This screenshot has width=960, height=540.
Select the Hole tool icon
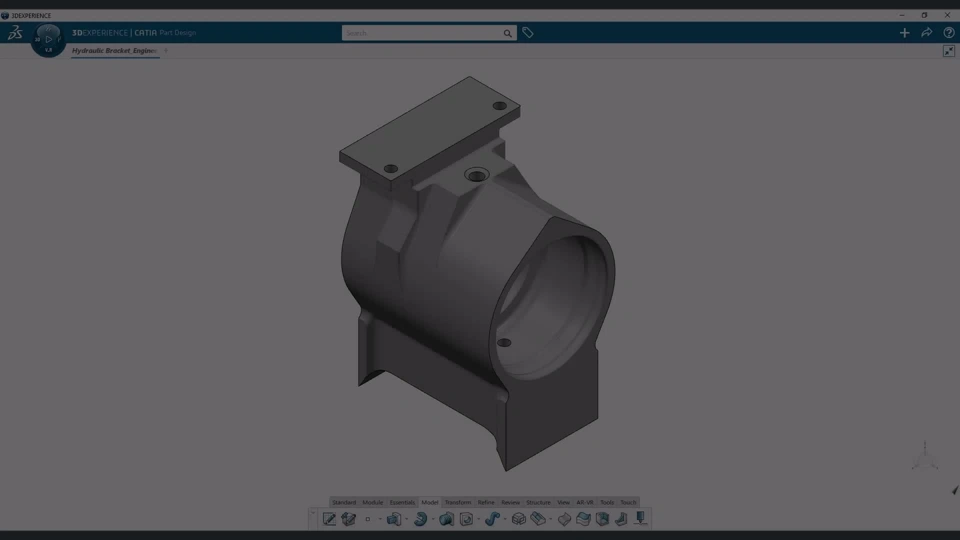pyautogui.click(x=466, y=519)
